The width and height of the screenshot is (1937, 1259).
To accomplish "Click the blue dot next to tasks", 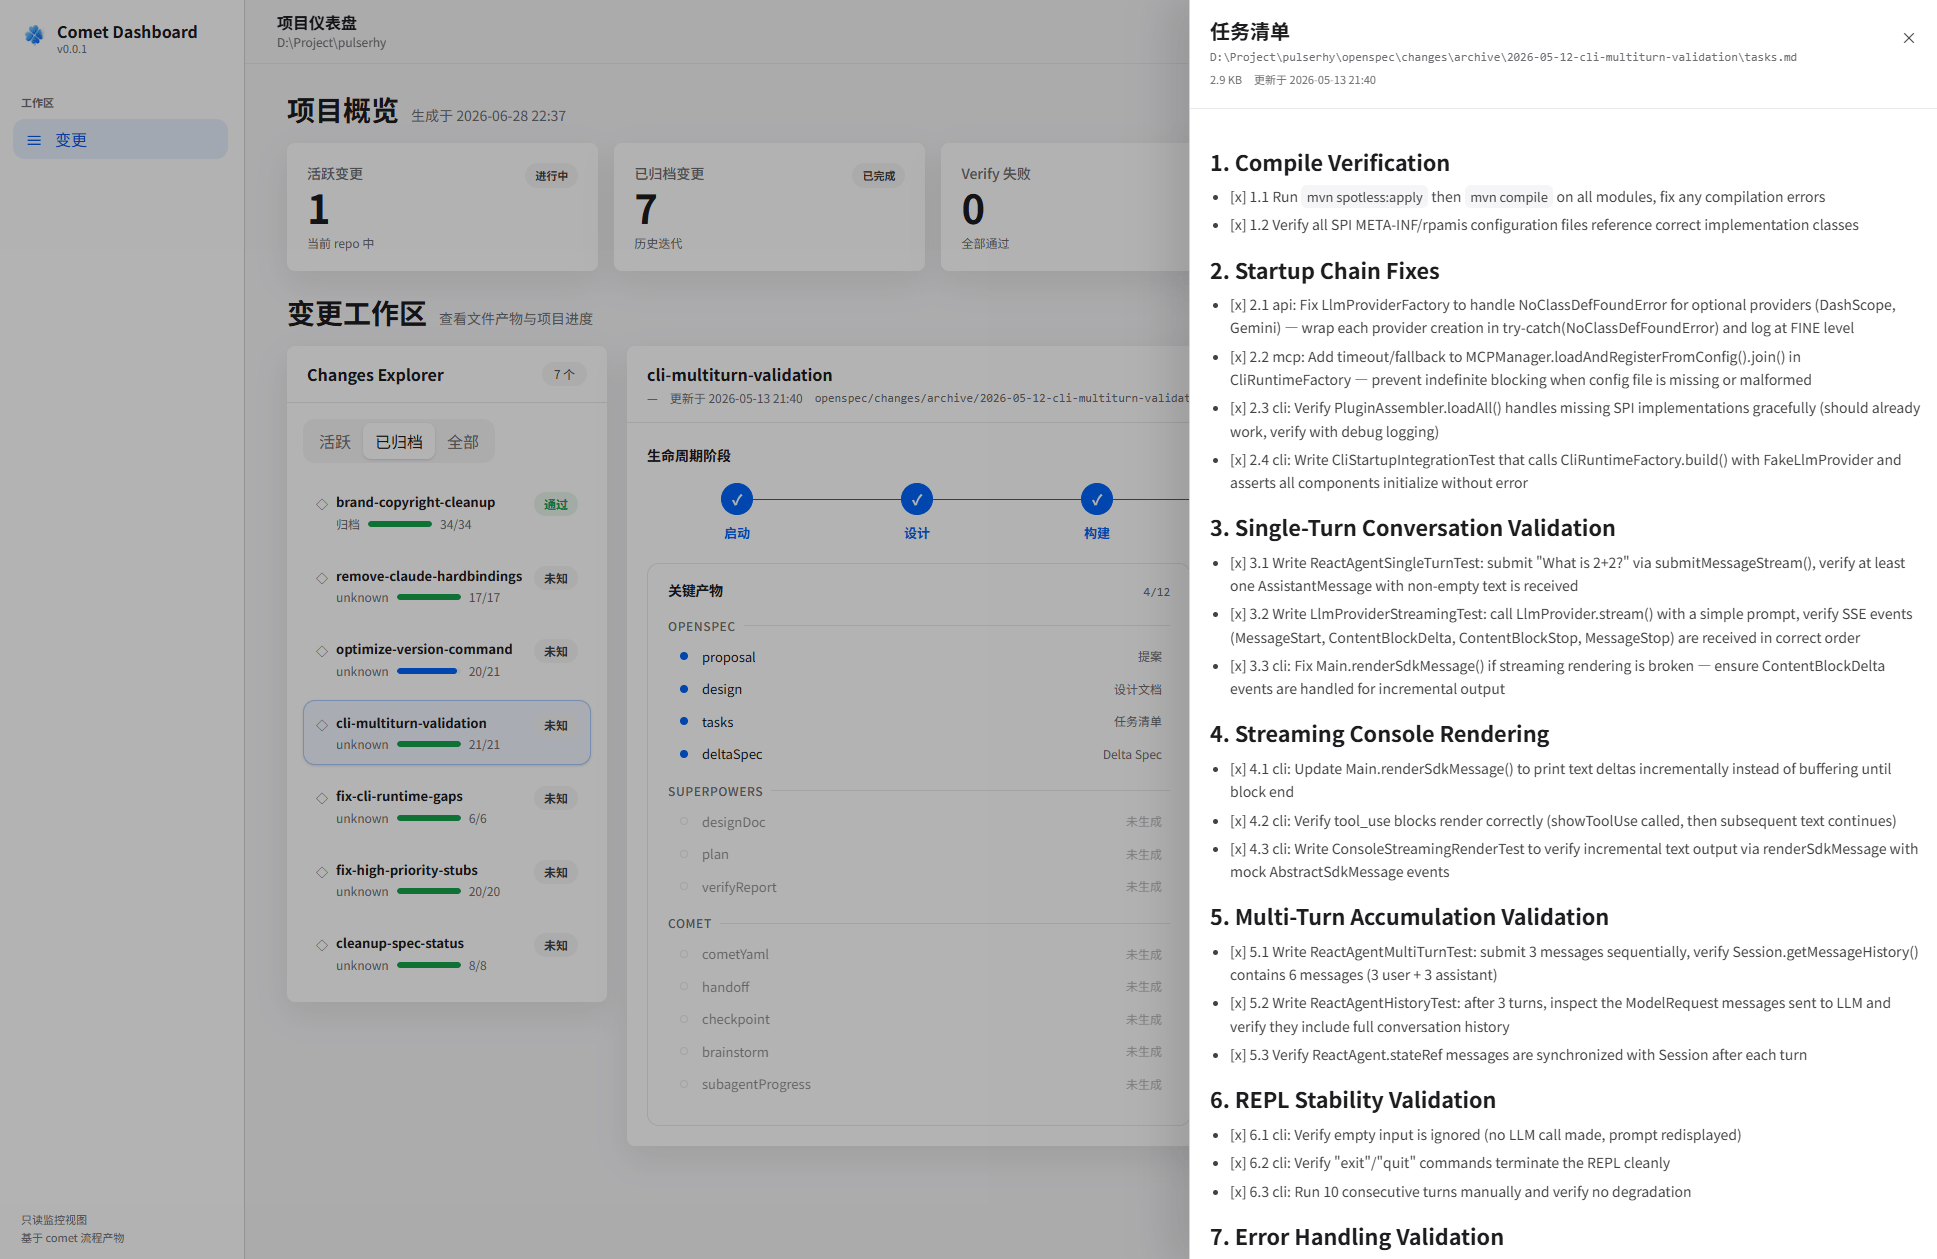I will (684, 722).
